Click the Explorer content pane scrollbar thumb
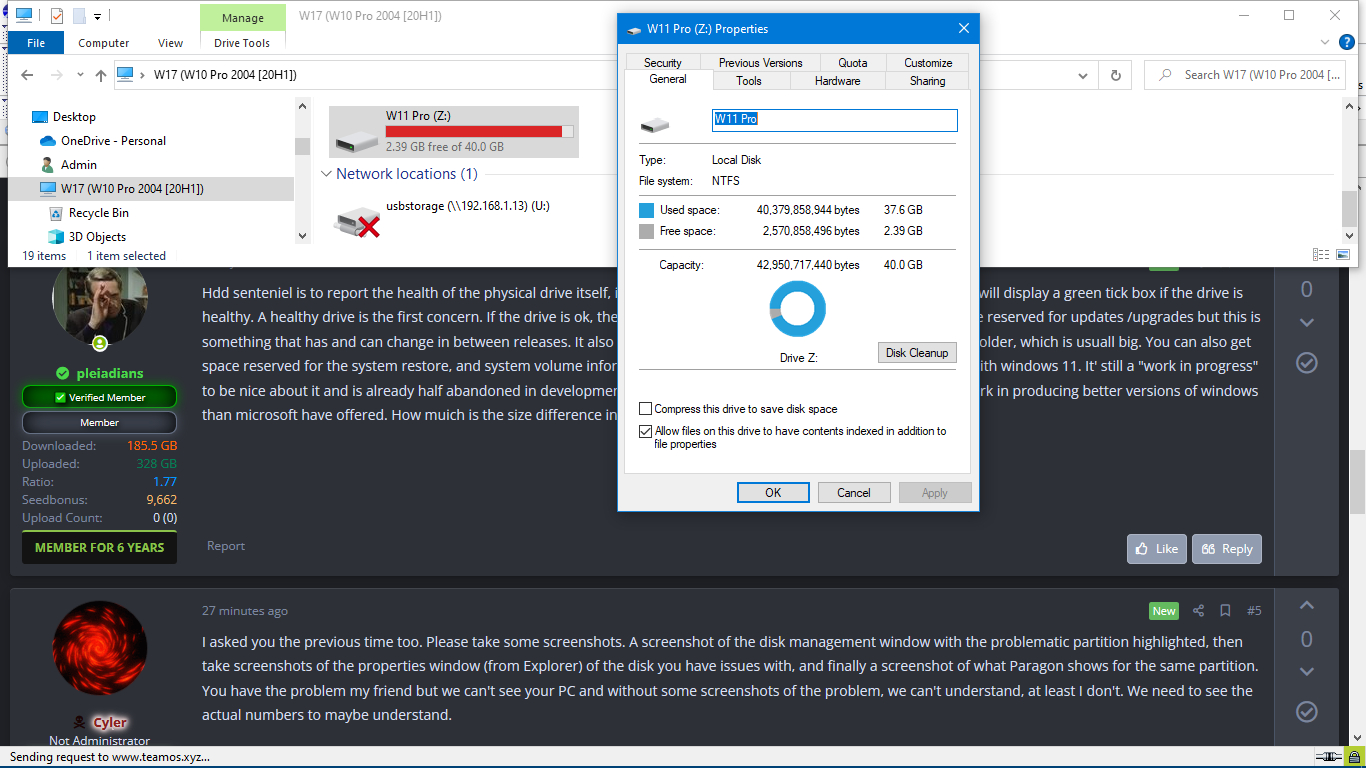The width and height of the screenshot is (1366, 768). coord(1349,208)
